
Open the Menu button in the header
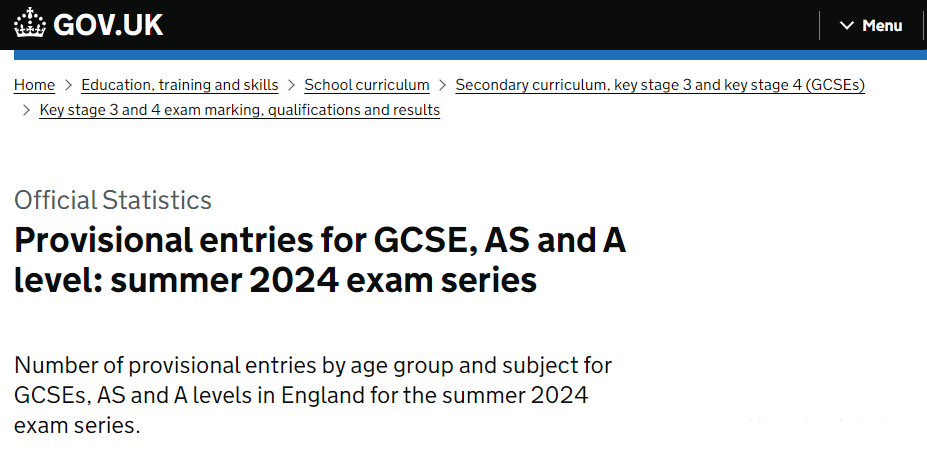(871, 25)
